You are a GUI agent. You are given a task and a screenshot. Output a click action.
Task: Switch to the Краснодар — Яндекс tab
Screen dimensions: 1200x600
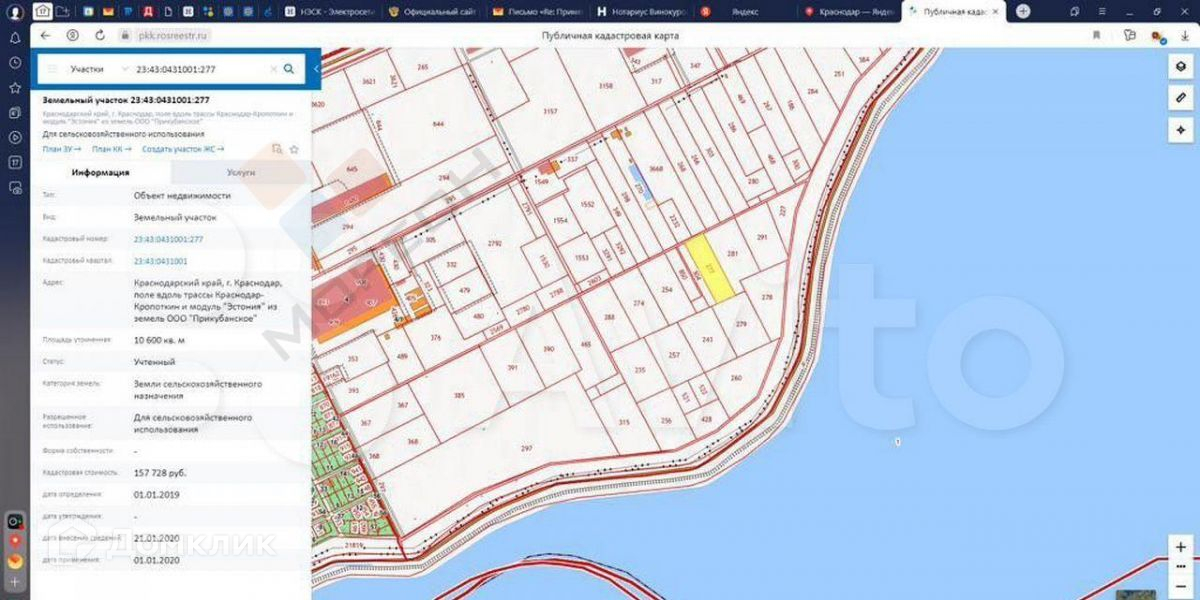[848, 11]
